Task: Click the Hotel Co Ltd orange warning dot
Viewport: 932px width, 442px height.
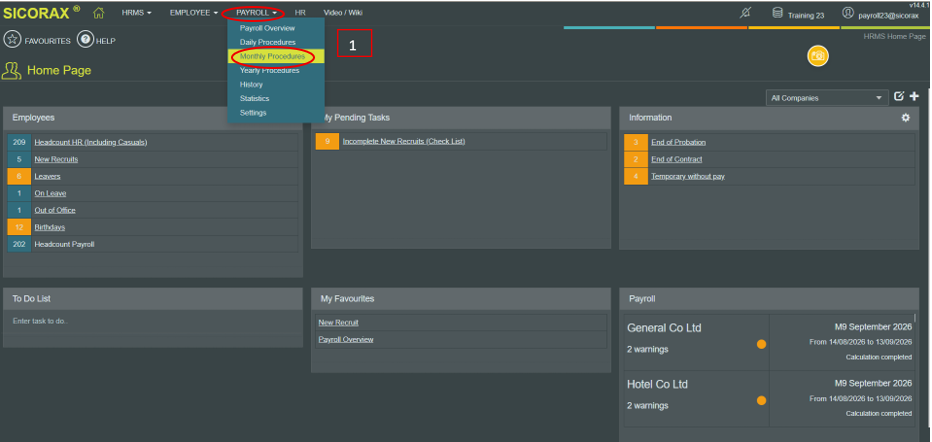Action: point(761,400)
